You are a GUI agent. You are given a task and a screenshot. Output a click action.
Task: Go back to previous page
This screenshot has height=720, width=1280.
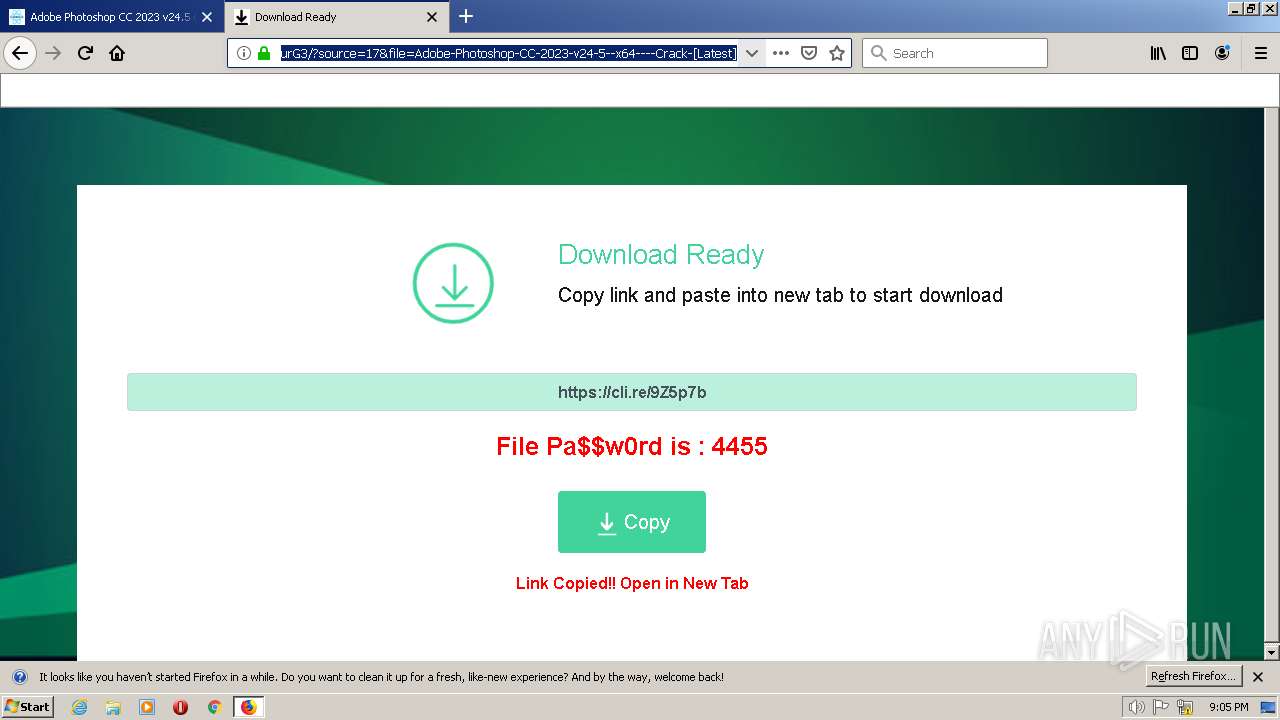20,53
